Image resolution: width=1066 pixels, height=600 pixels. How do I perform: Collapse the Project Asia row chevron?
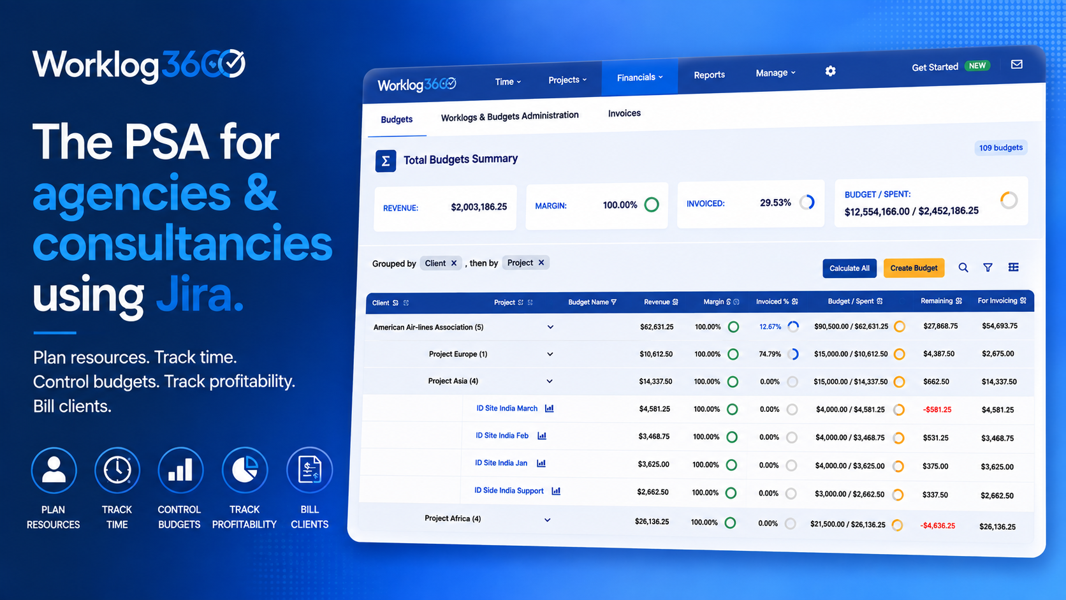click(x=549, y=381)
